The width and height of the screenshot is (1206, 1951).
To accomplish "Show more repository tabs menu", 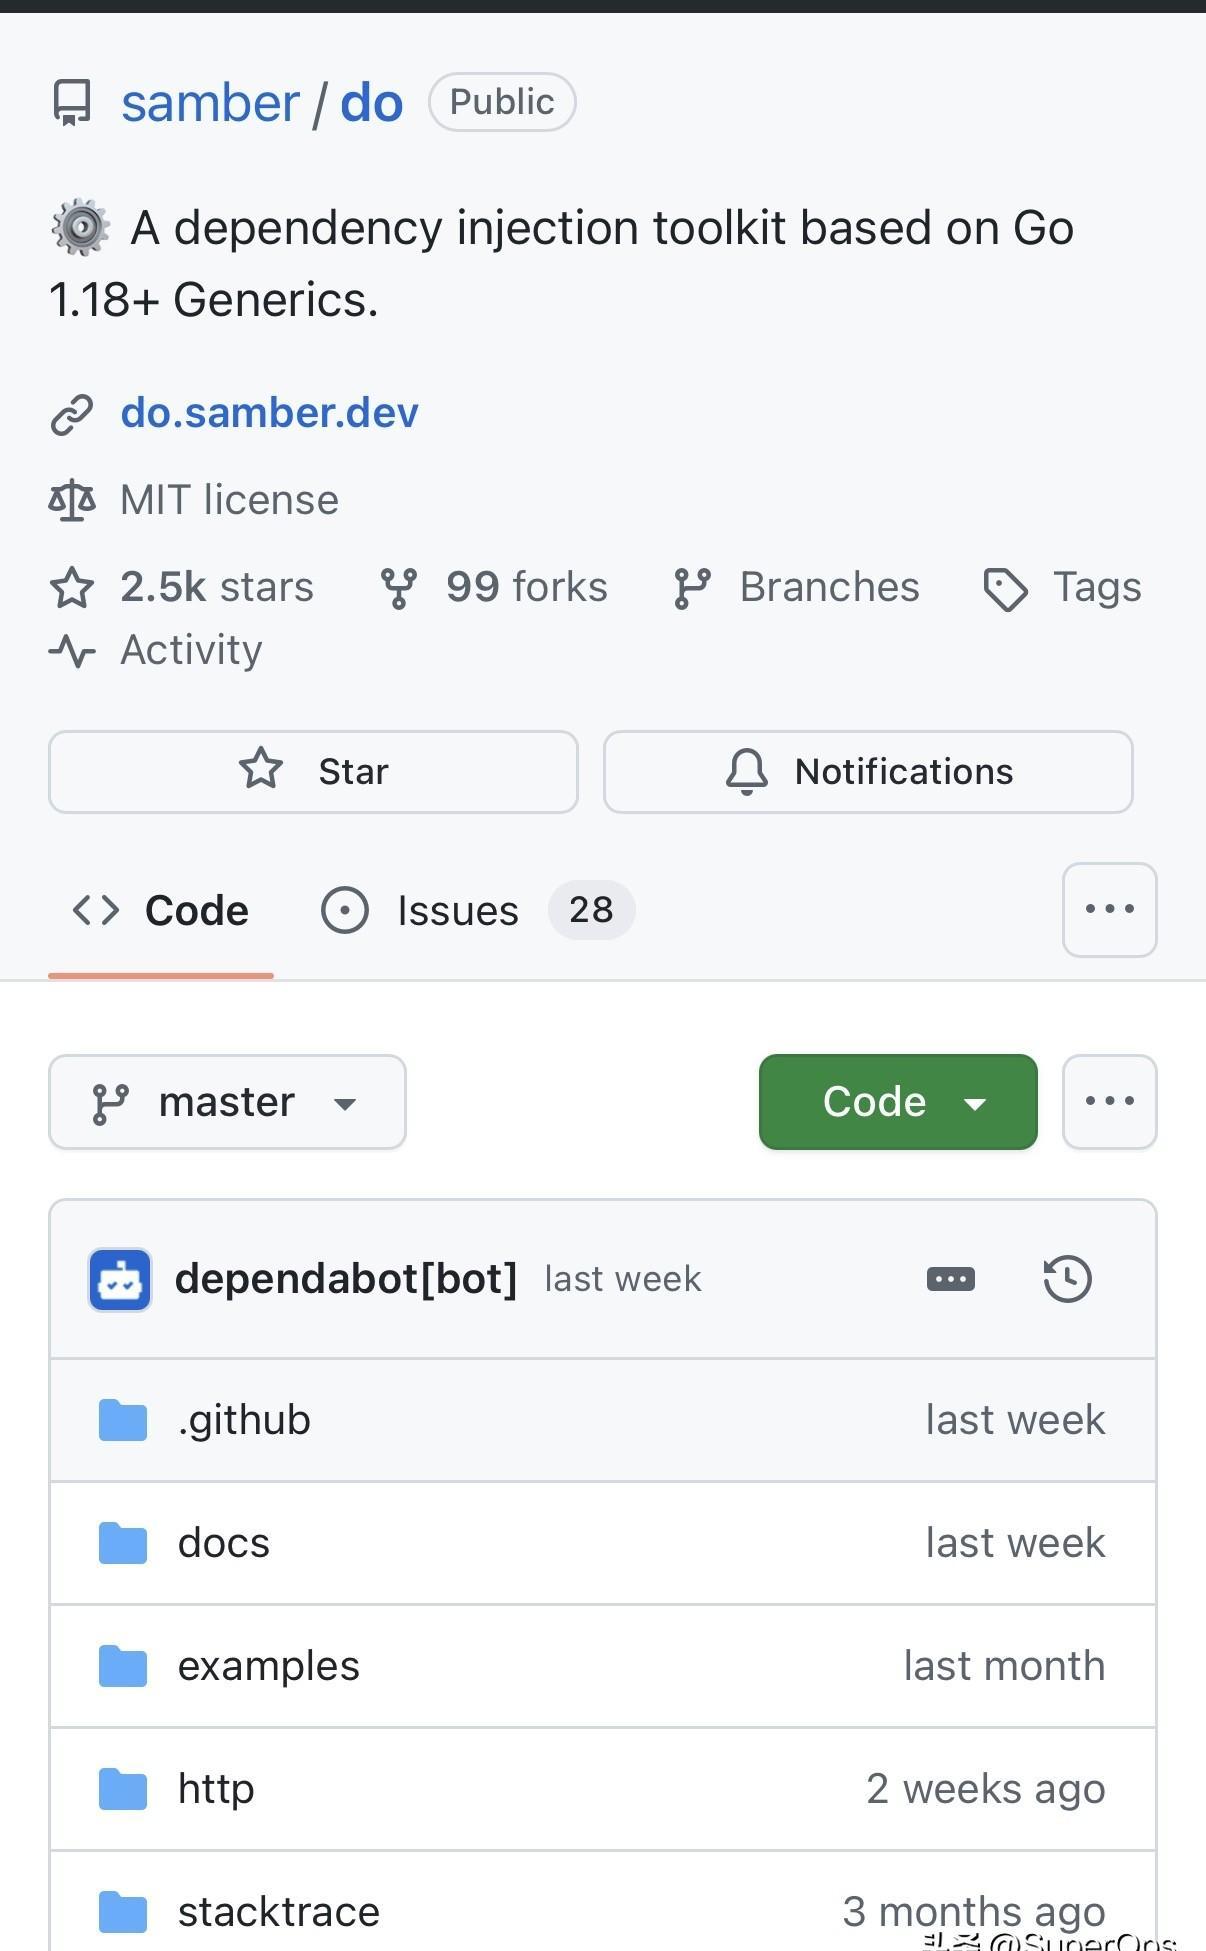I will pyautogui.click(x=1109, y=910).
